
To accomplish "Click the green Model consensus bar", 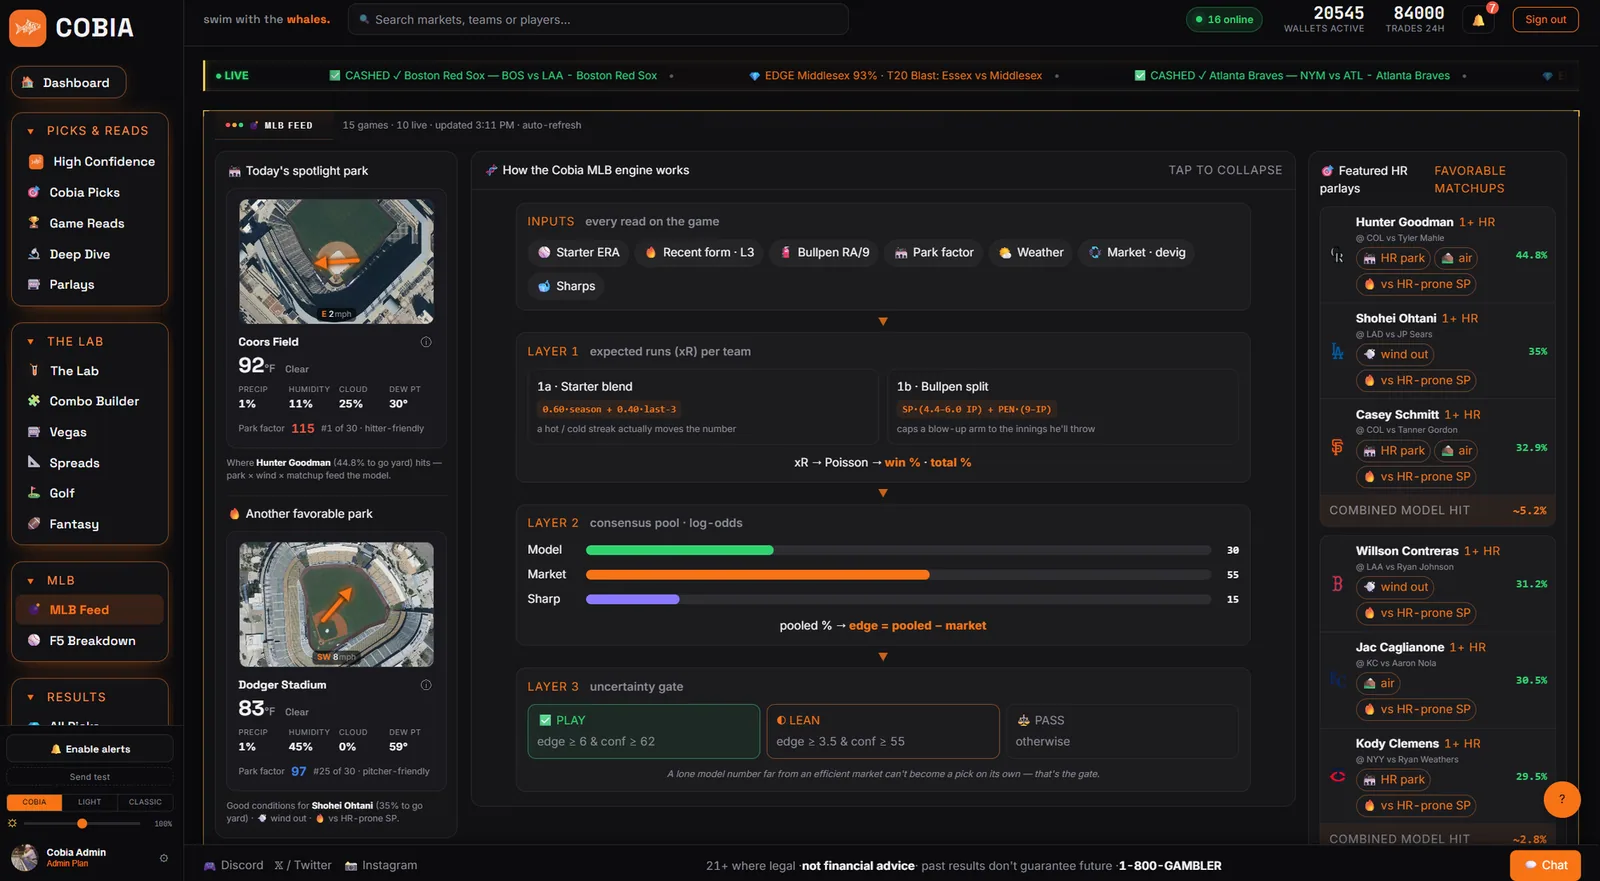I will pyautogui.click(x=680, y=550).
